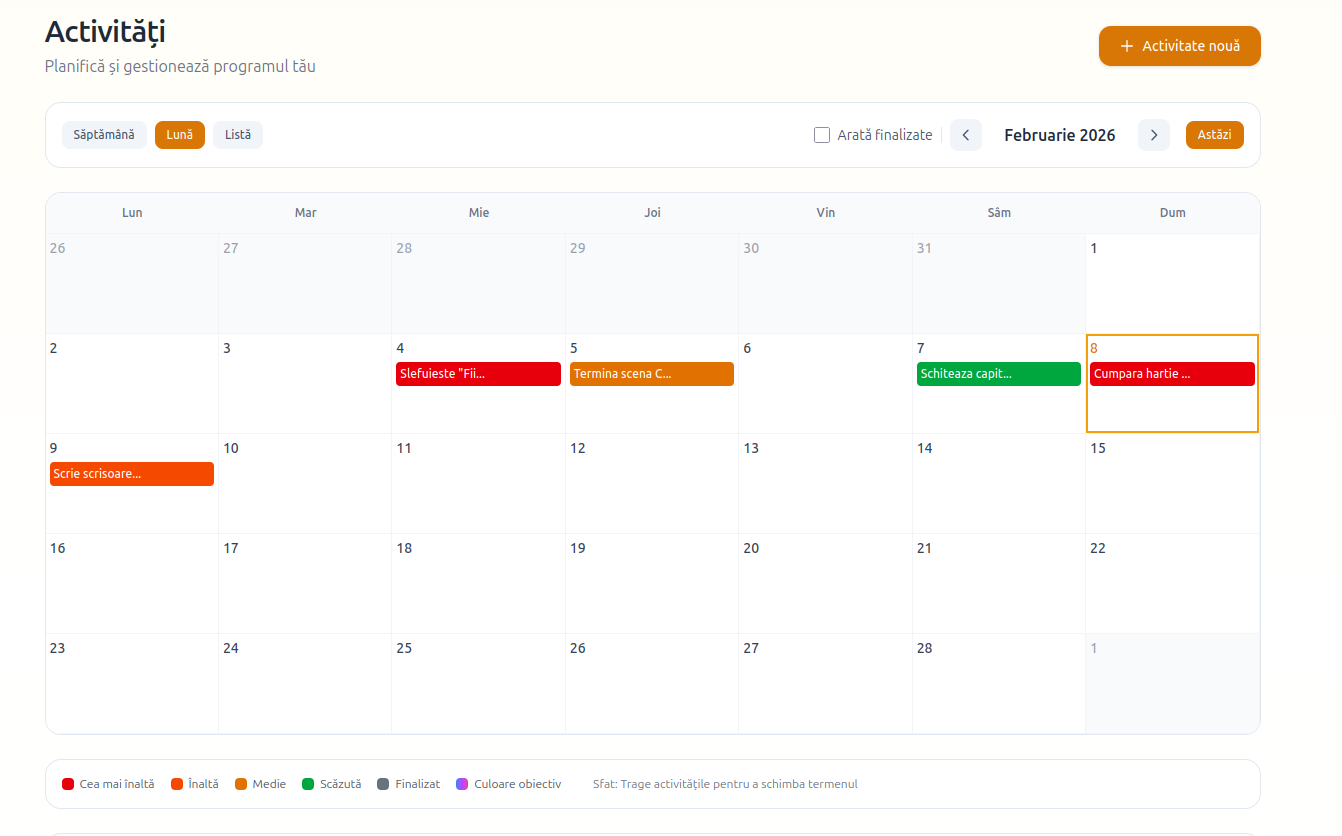The image size is (1342, 836).
Task: Select day 28 in the calendar
Action: (x=999, y=684)
